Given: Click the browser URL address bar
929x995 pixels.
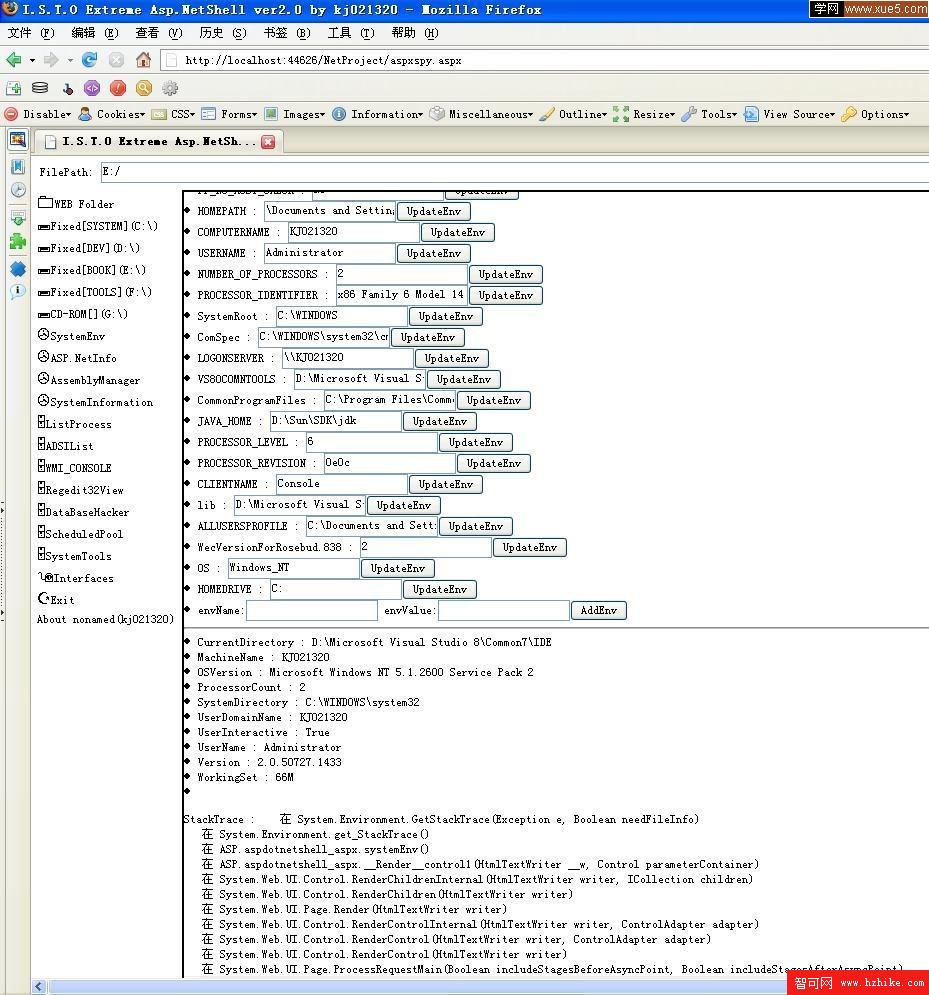Looking at the screenshot, I should [x=546, y=61].
